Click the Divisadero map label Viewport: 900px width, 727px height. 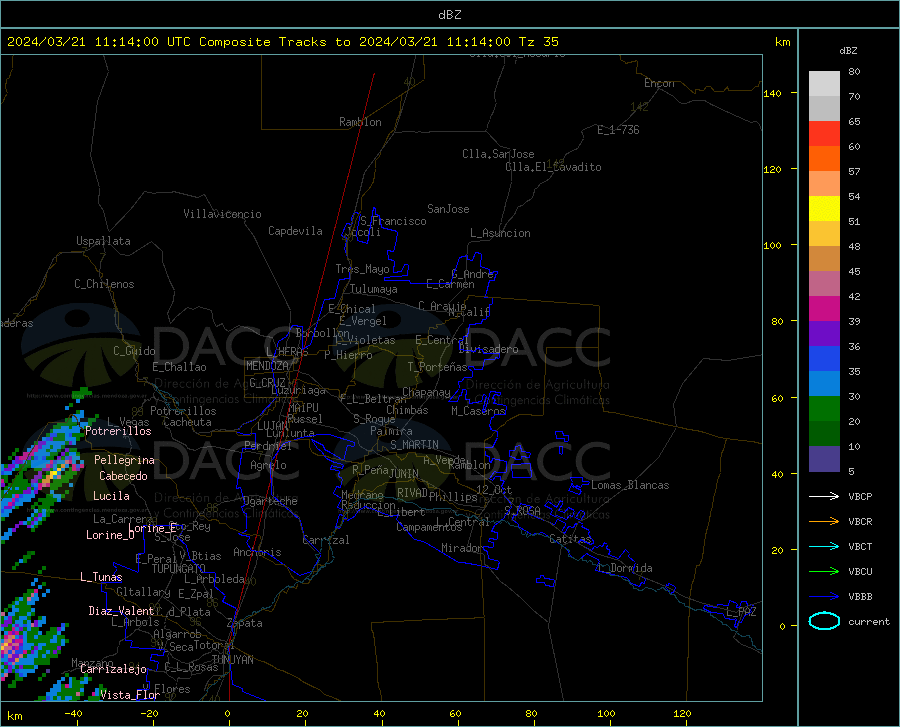(488, 349)
